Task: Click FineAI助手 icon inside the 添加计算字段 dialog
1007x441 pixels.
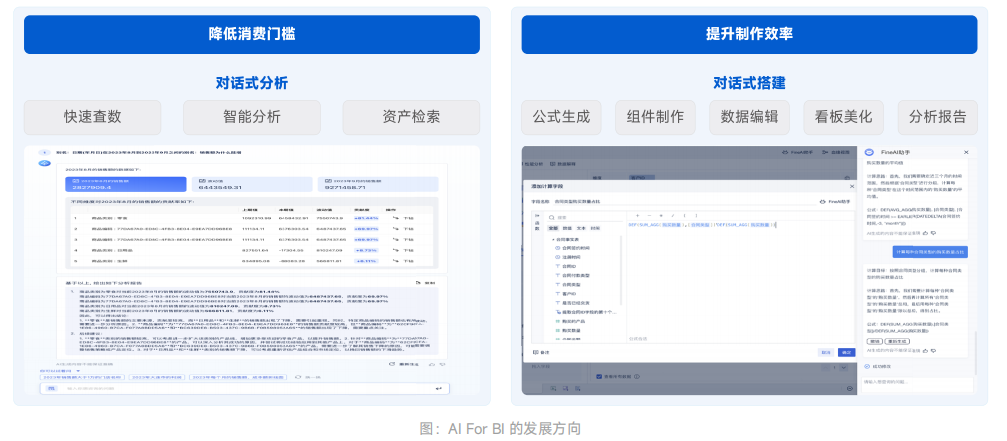Action: point(822,202)
